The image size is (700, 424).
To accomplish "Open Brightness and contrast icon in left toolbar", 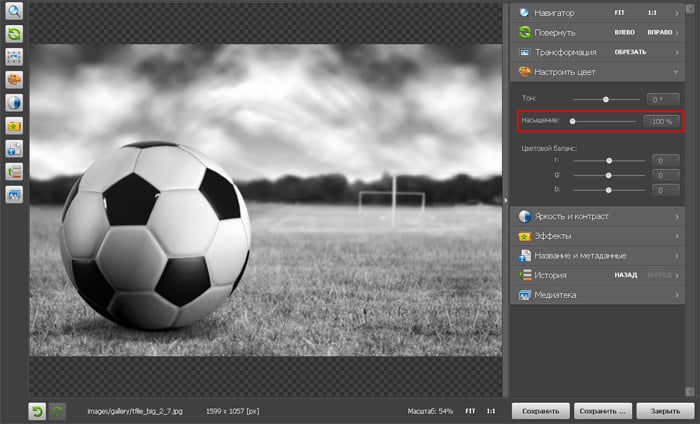I will 14,102.
